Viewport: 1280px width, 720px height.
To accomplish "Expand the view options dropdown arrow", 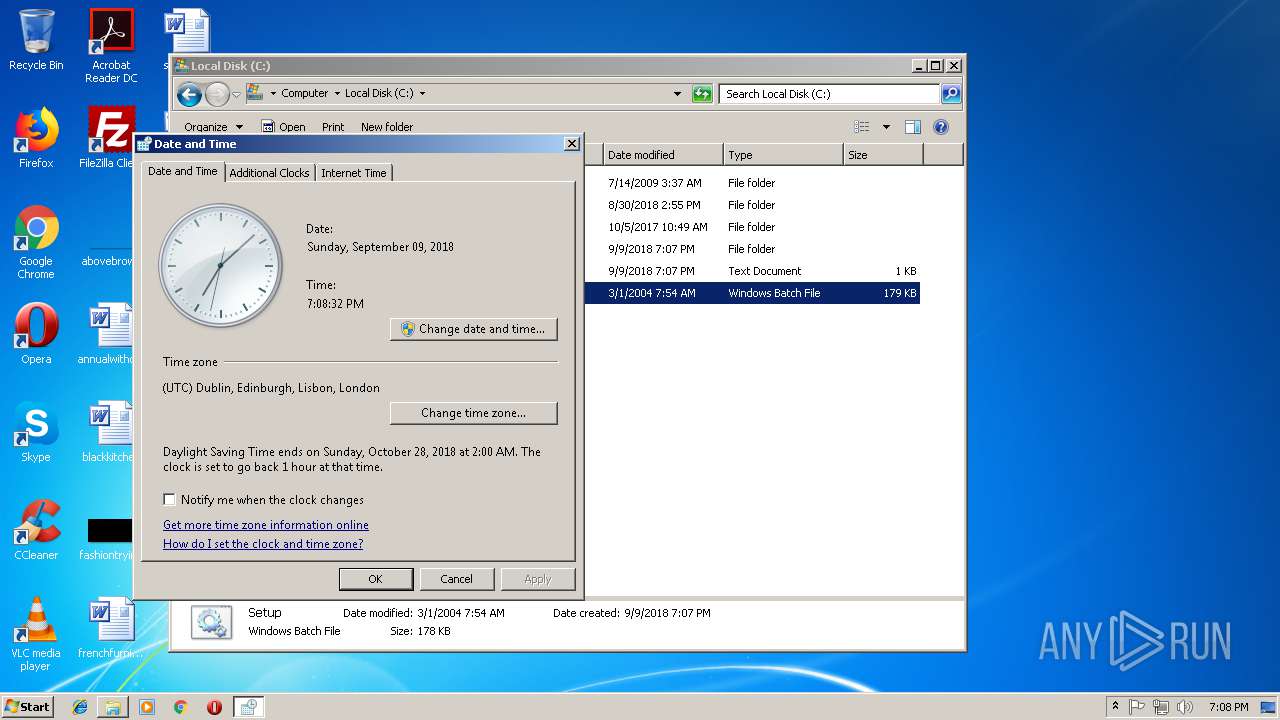I will pos(886,127).
